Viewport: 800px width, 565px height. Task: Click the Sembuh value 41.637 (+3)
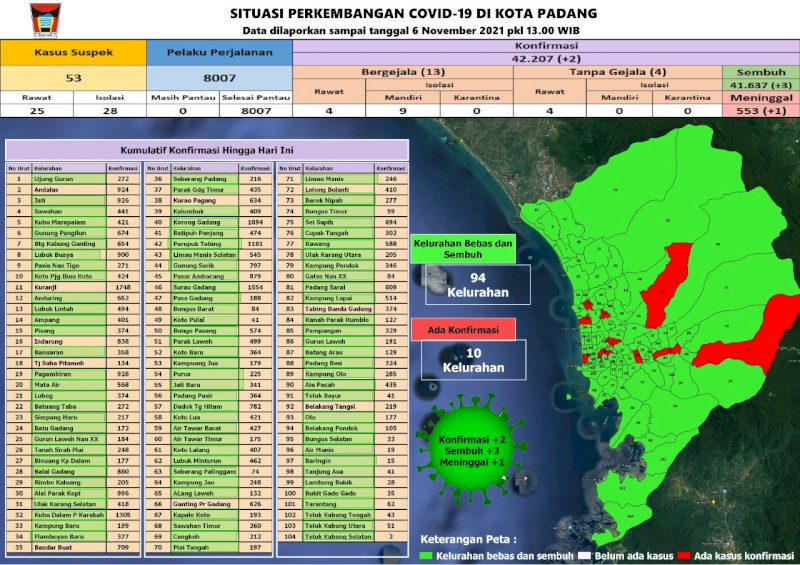761,85
